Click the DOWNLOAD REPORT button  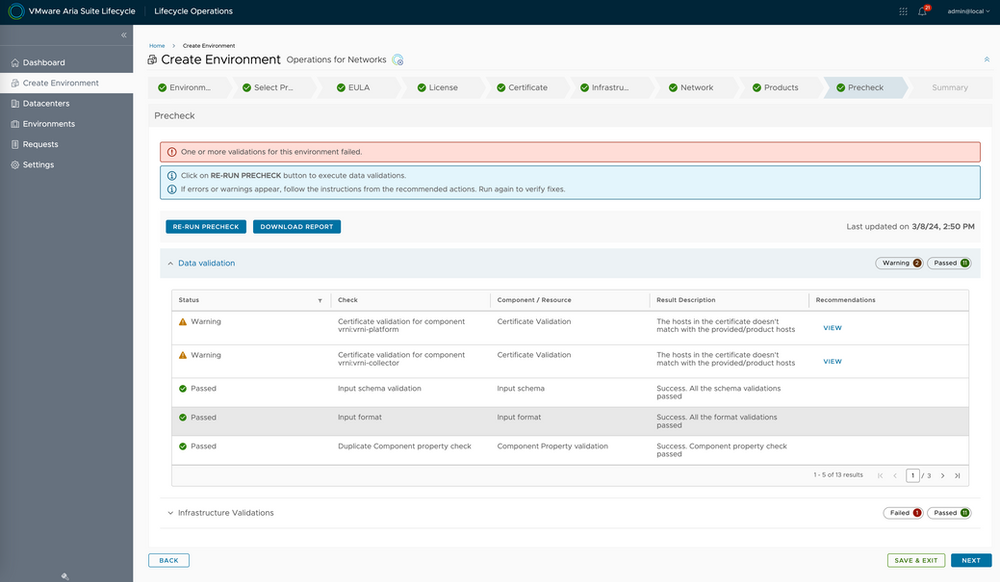297,227
